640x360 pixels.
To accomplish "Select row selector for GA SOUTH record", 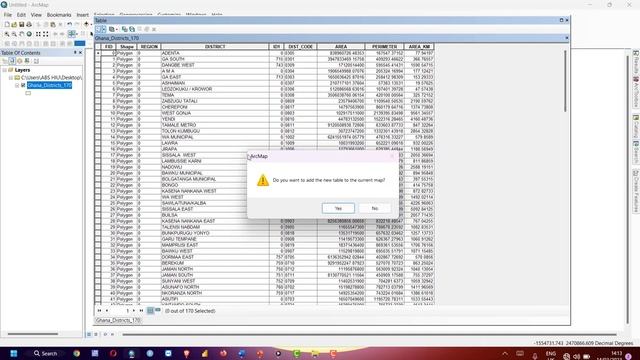I will pyautogui.click(x=98, y=59).
